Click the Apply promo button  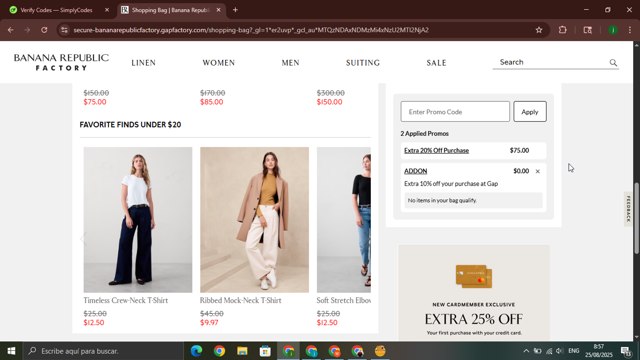coord(530,111)
